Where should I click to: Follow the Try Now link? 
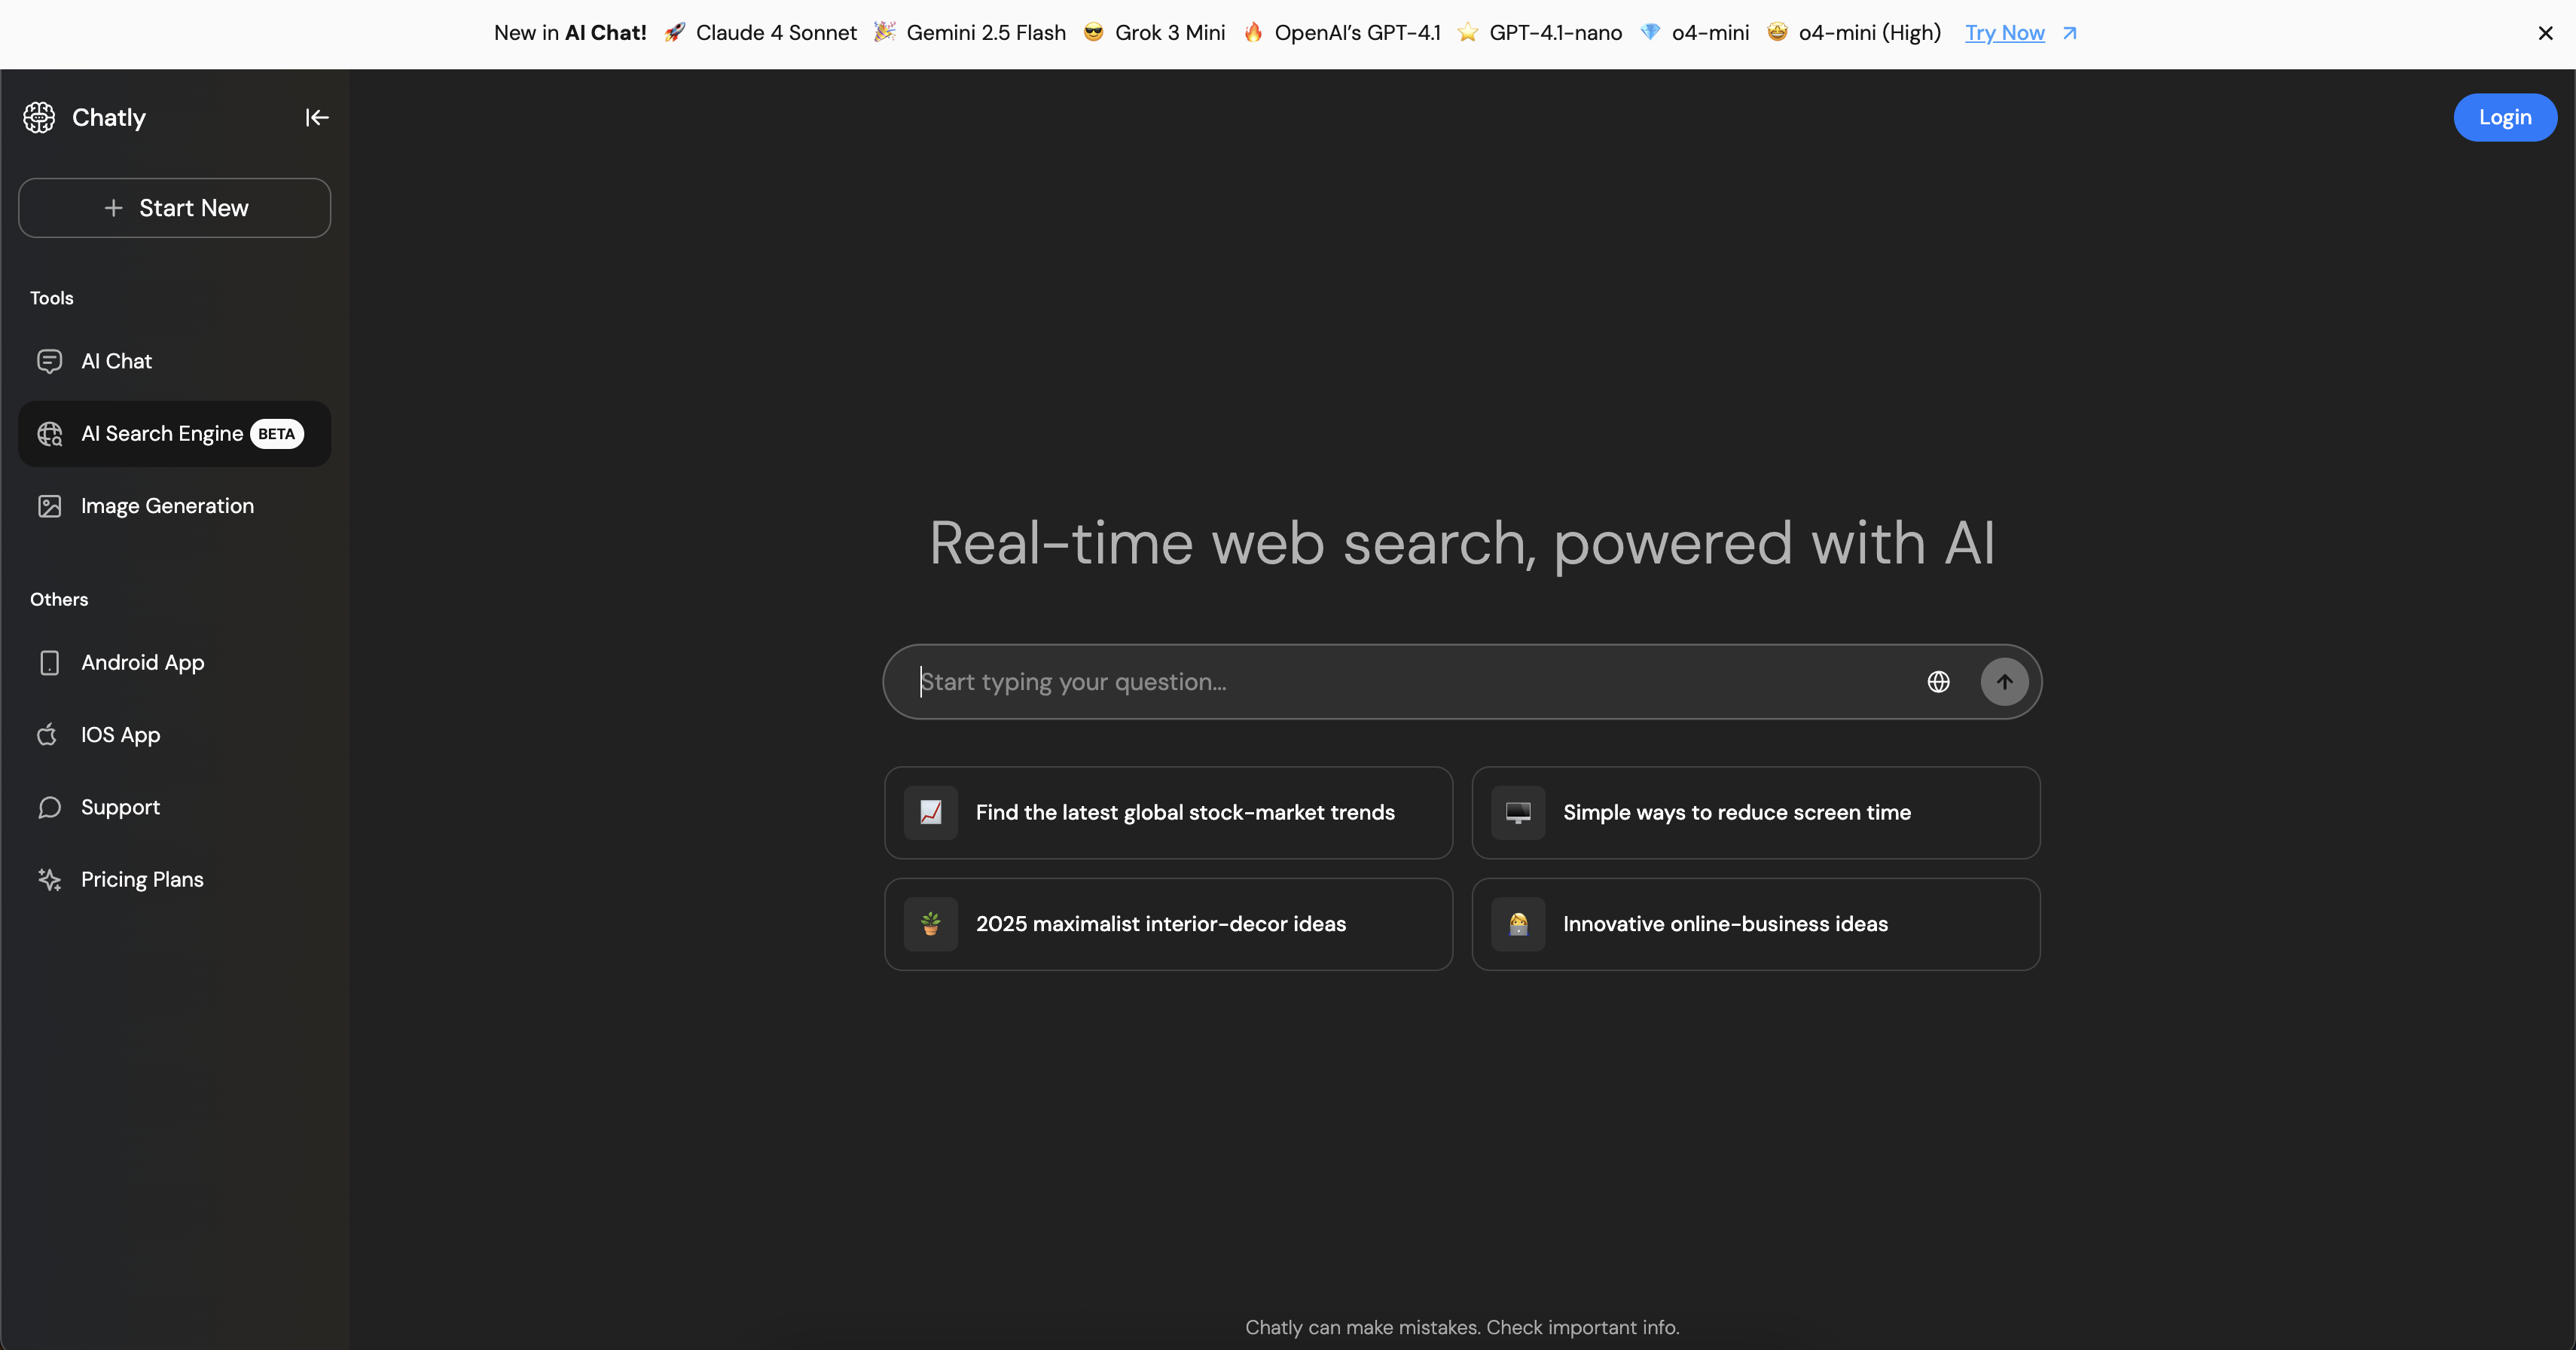[x=2004, y=33]
